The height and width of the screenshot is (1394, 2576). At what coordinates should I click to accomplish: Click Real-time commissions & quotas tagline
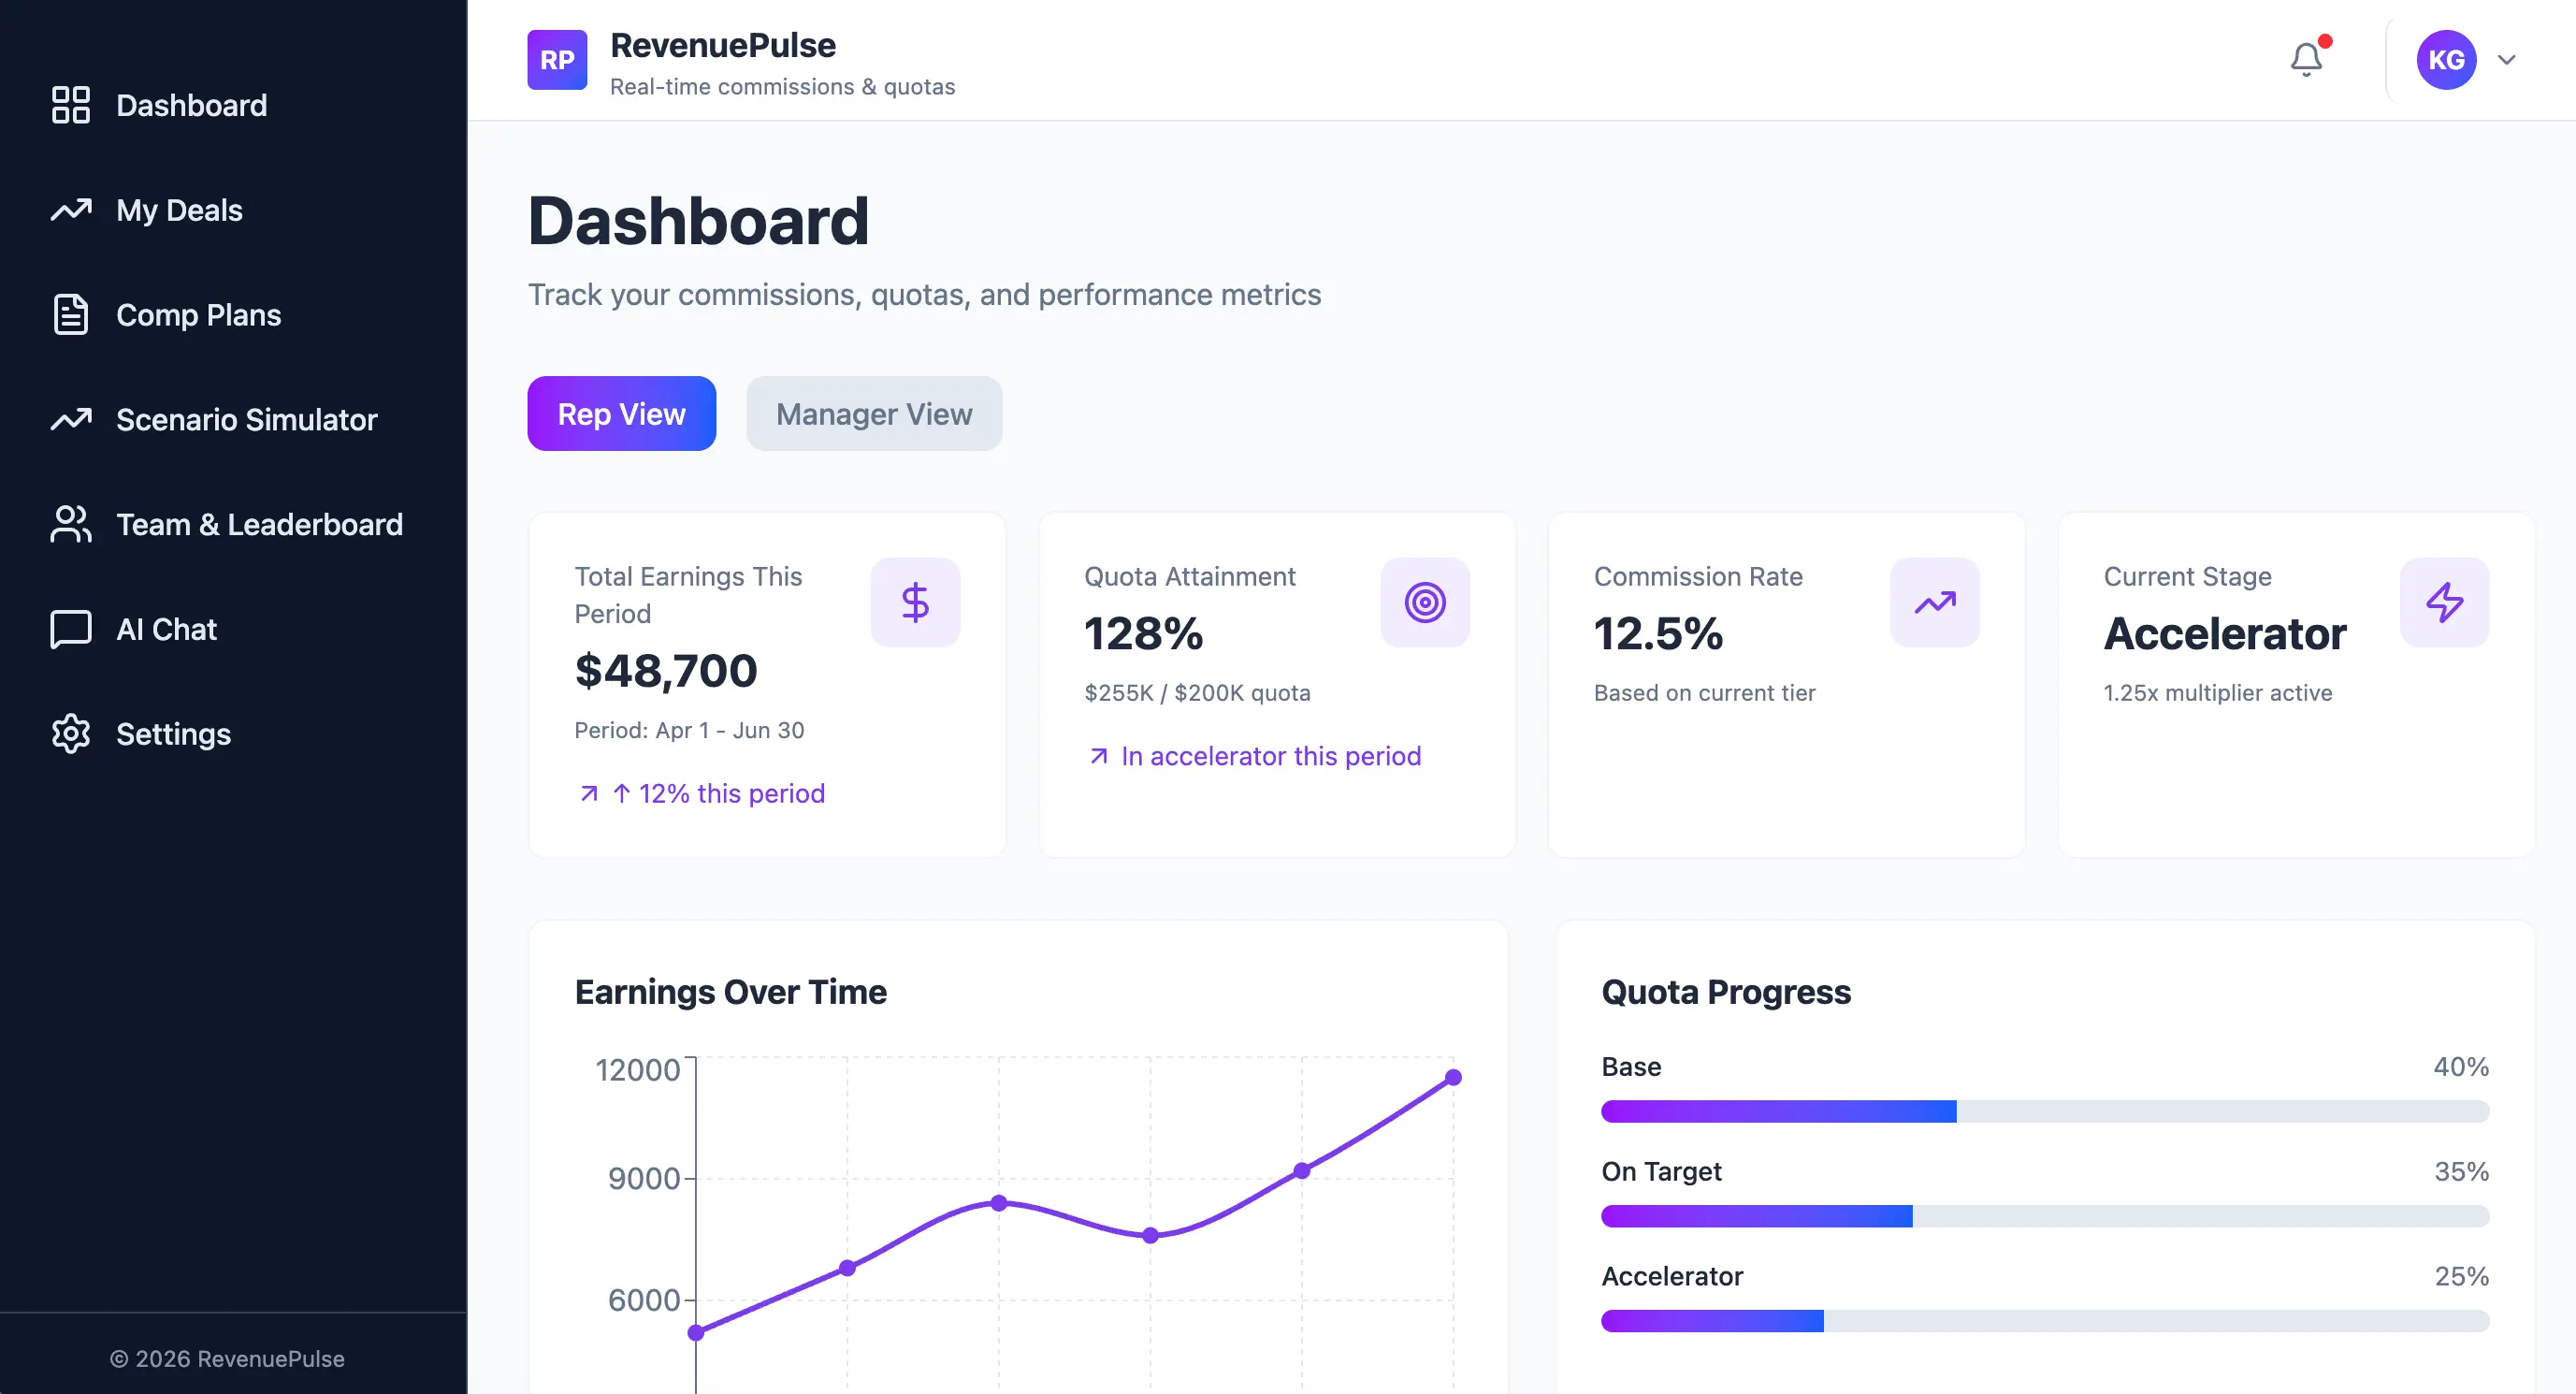tap(782, 87)
